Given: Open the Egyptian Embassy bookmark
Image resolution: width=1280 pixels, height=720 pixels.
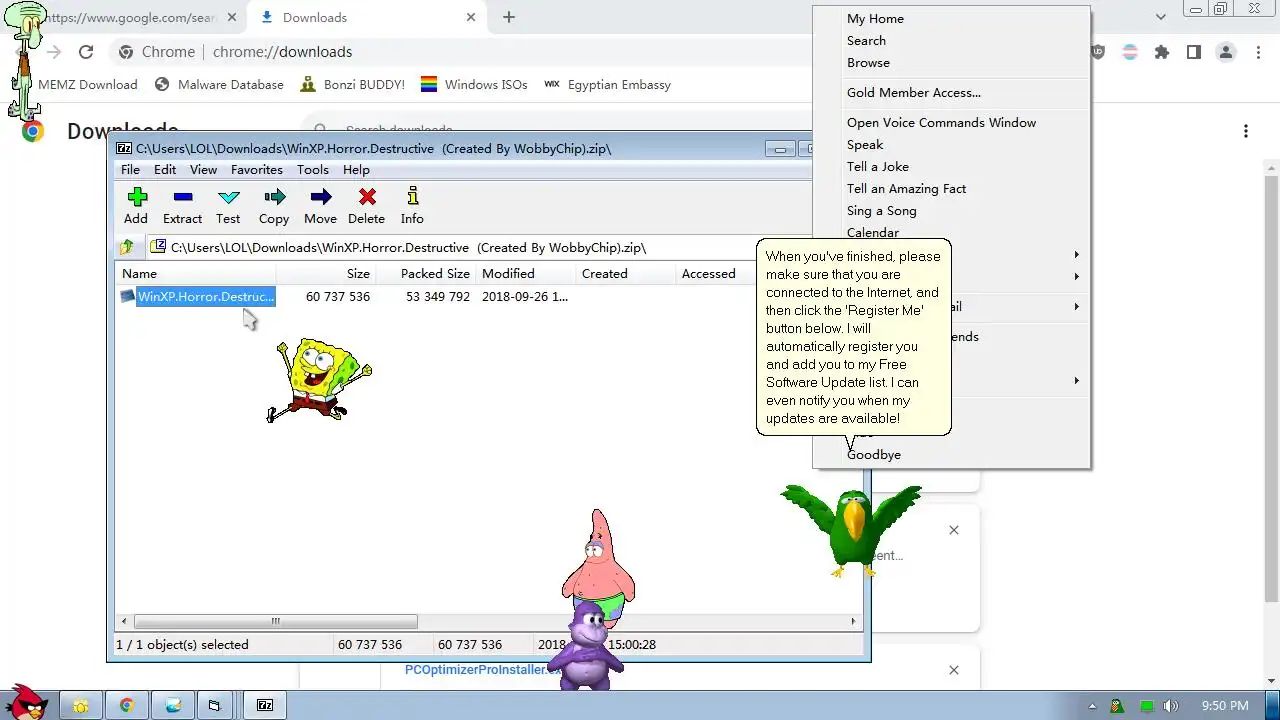Looking at the screenshot, I should pos(607,85).
